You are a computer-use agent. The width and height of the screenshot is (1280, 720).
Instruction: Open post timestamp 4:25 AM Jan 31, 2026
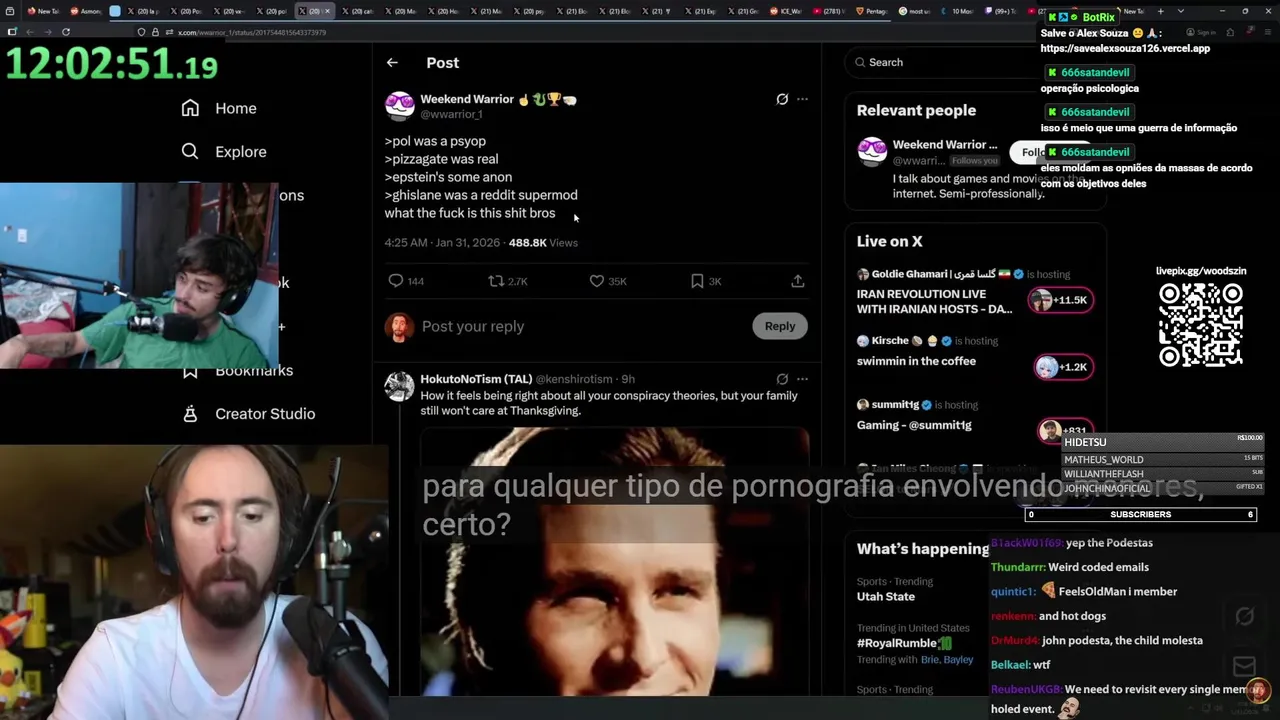point(443,243)
